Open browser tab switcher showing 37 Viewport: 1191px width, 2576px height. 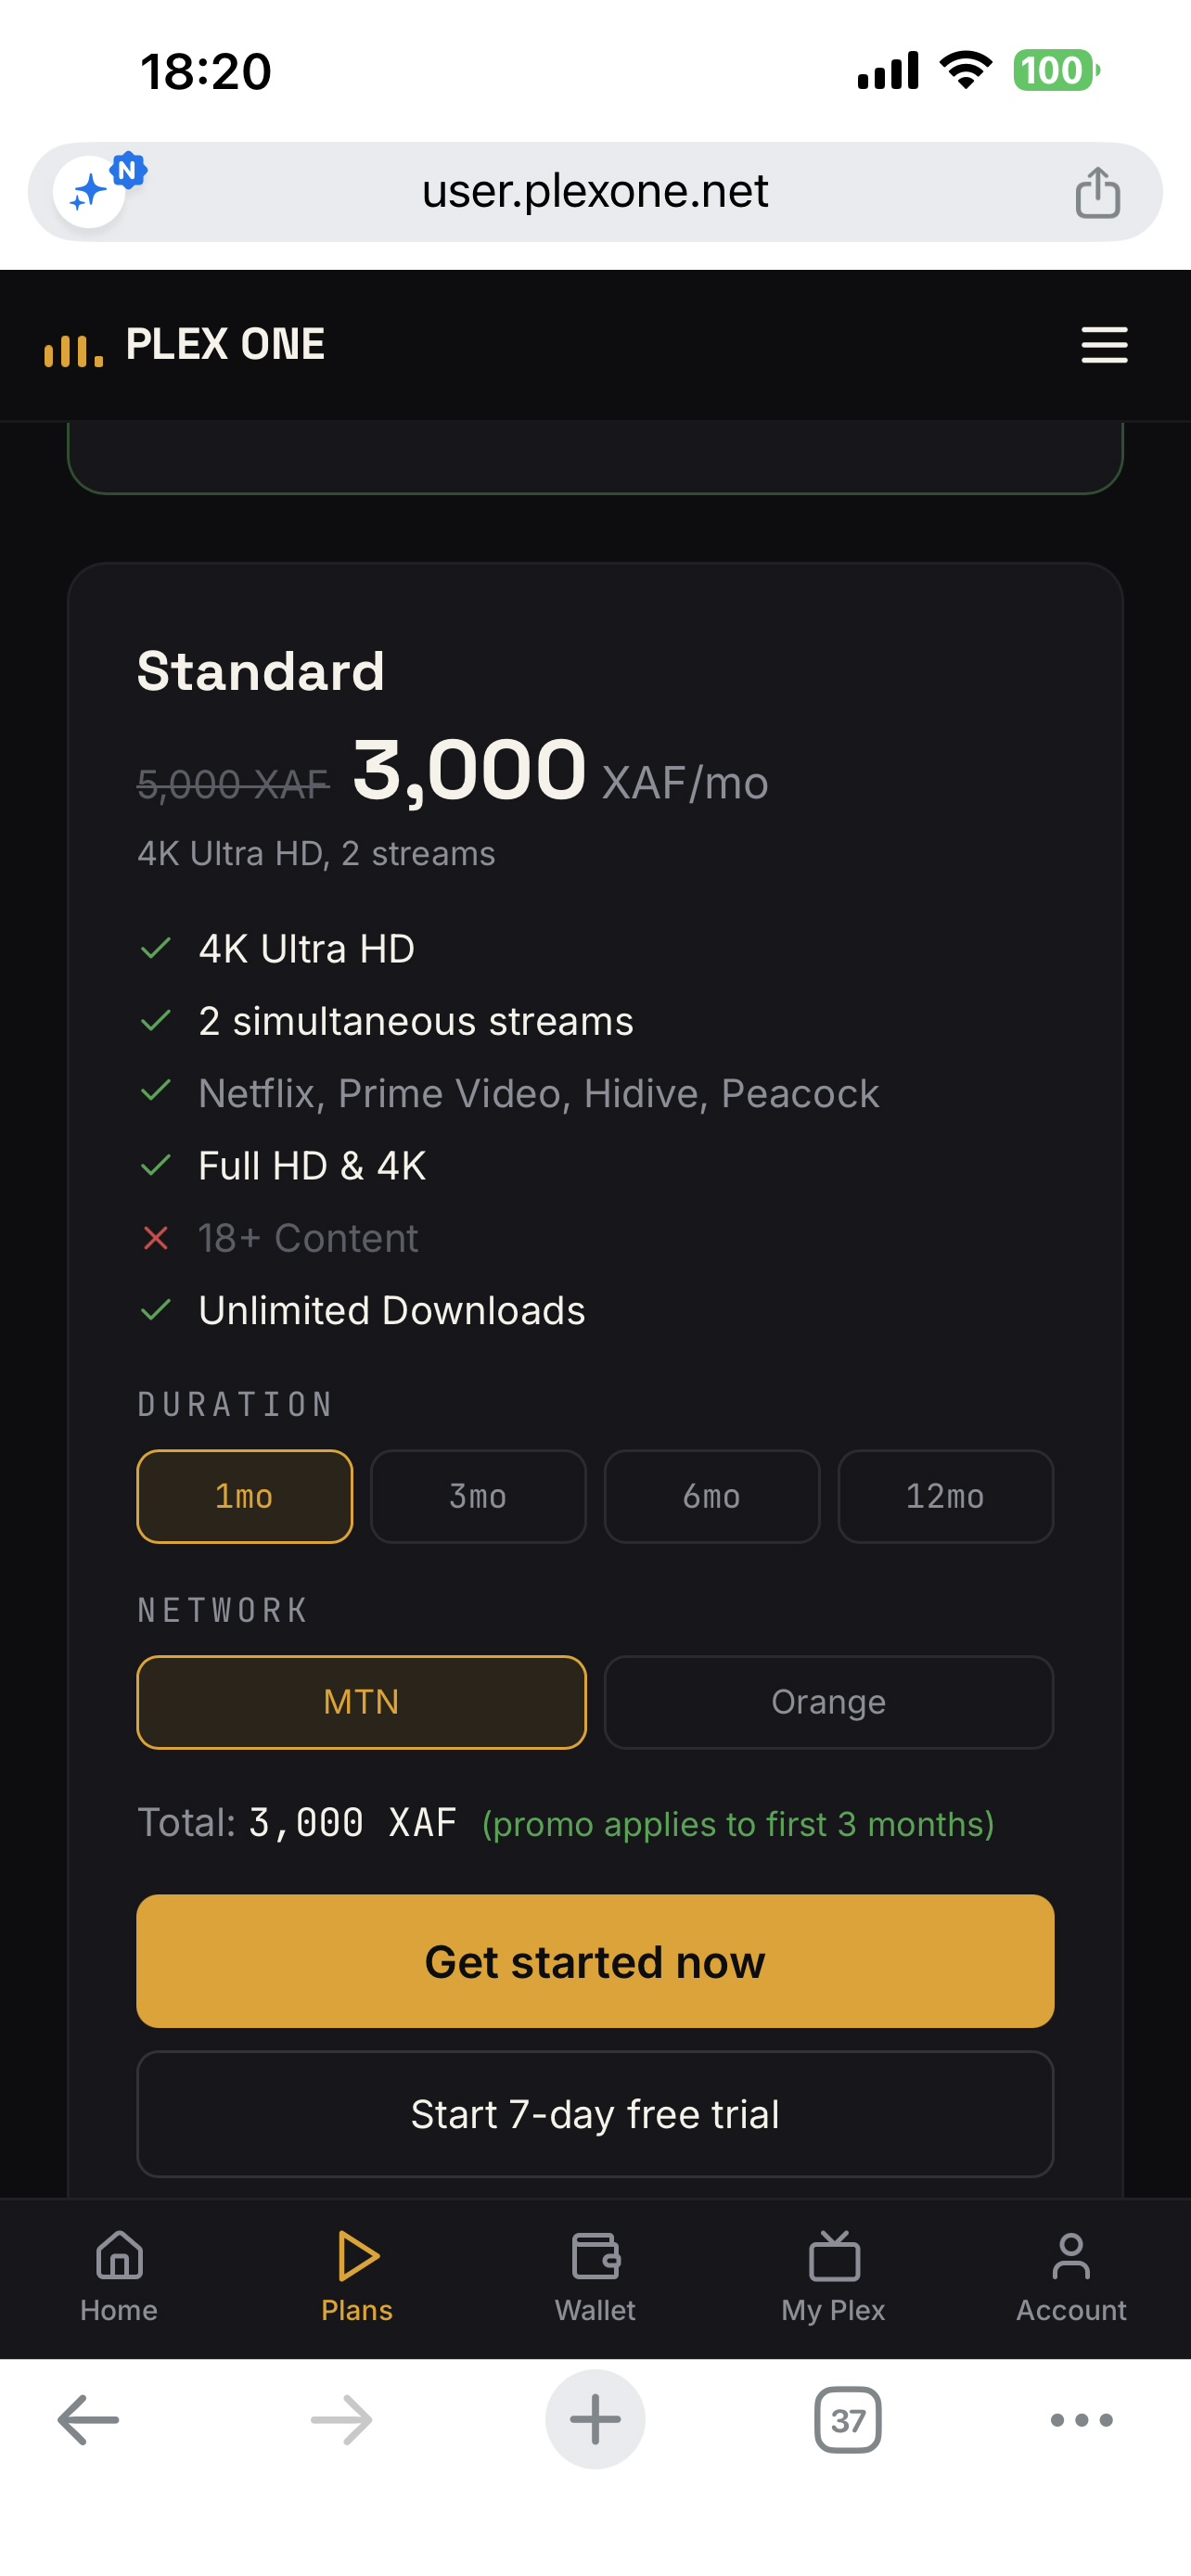coord(847,2420)
